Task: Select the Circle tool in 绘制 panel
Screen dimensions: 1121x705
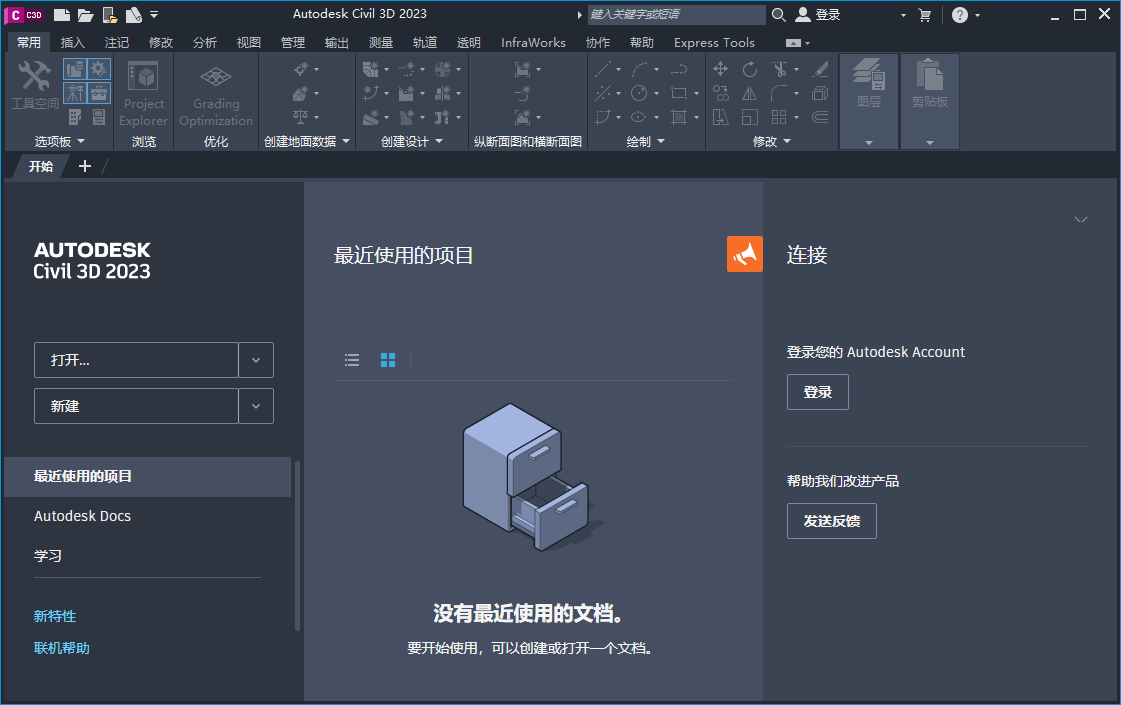Action: (640, 93)
